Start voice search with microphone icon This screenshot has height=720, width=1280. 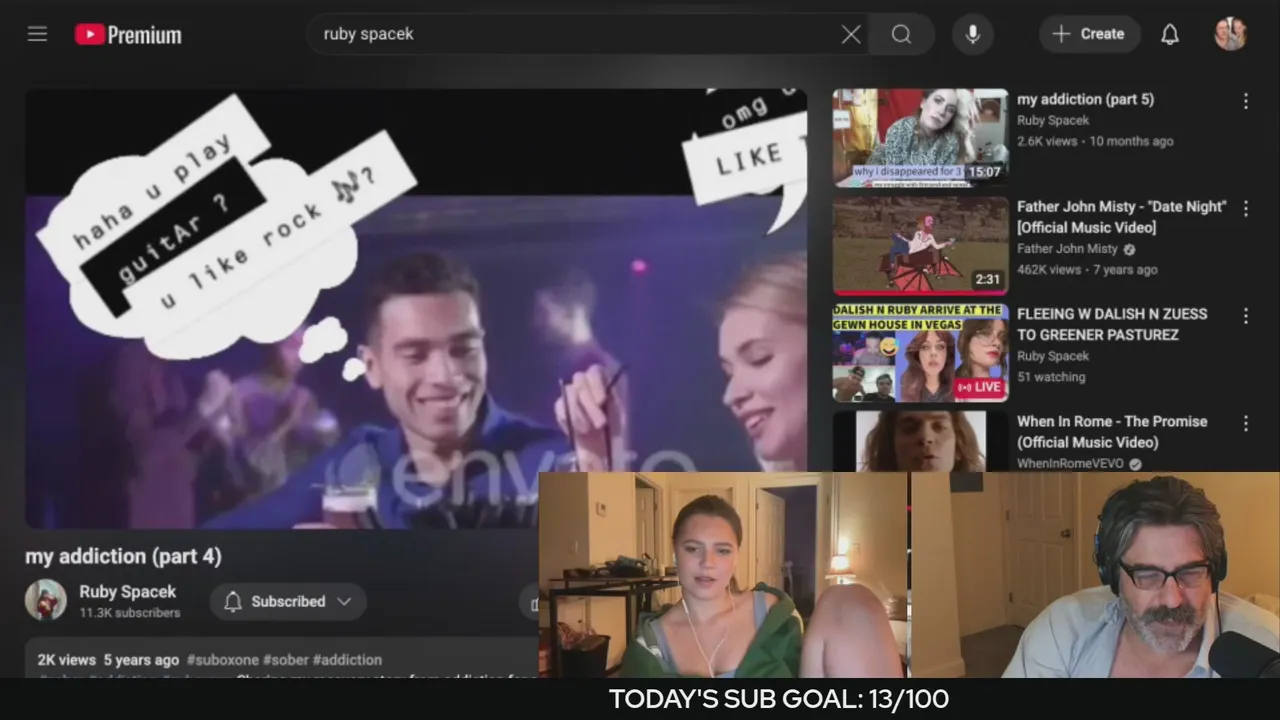972,35
